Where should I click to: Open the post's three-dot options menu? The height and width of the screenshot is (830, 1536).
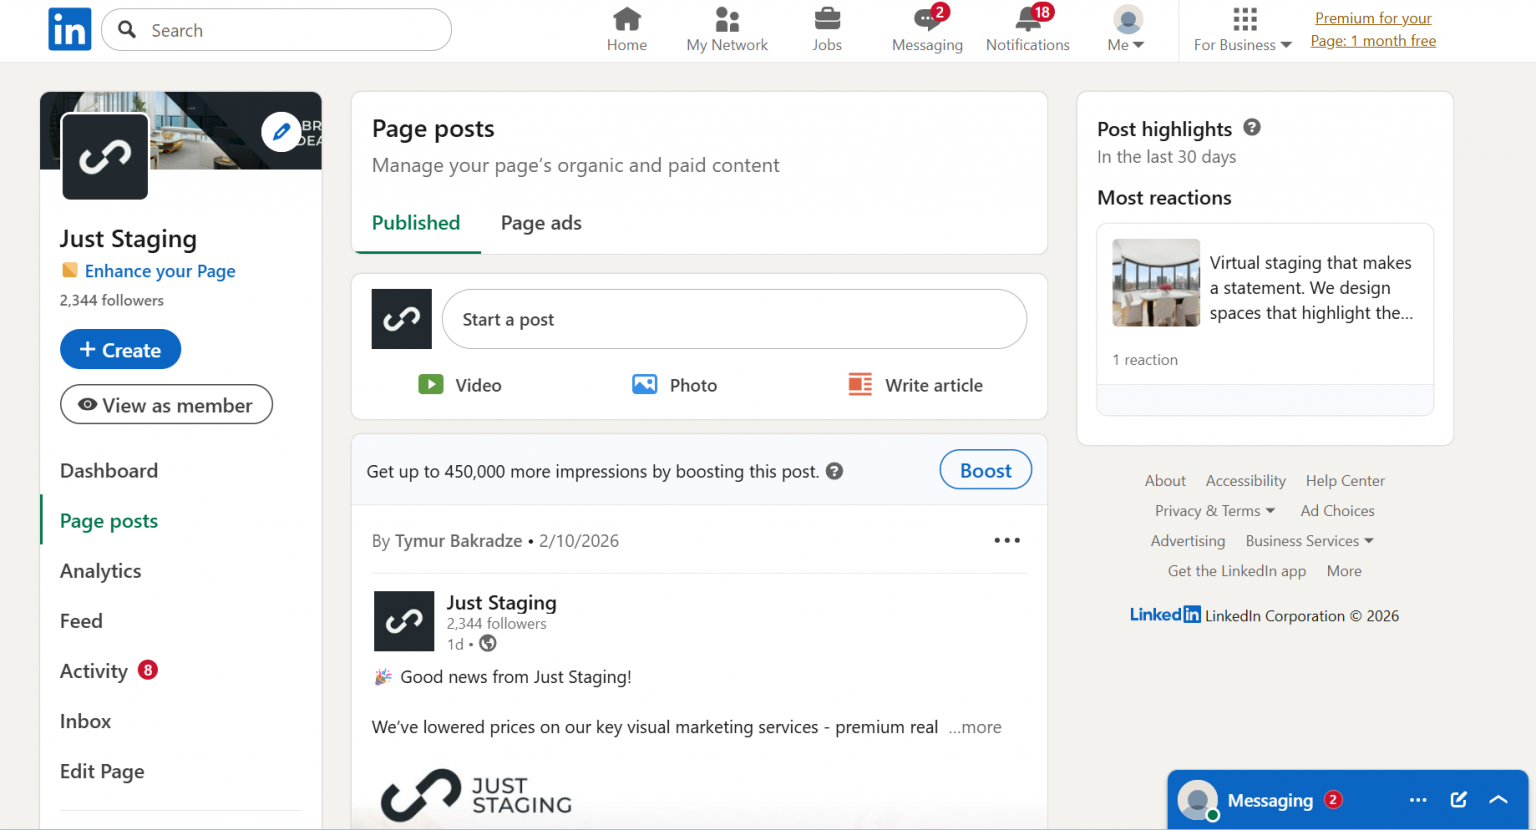(x=1006, y=540)
